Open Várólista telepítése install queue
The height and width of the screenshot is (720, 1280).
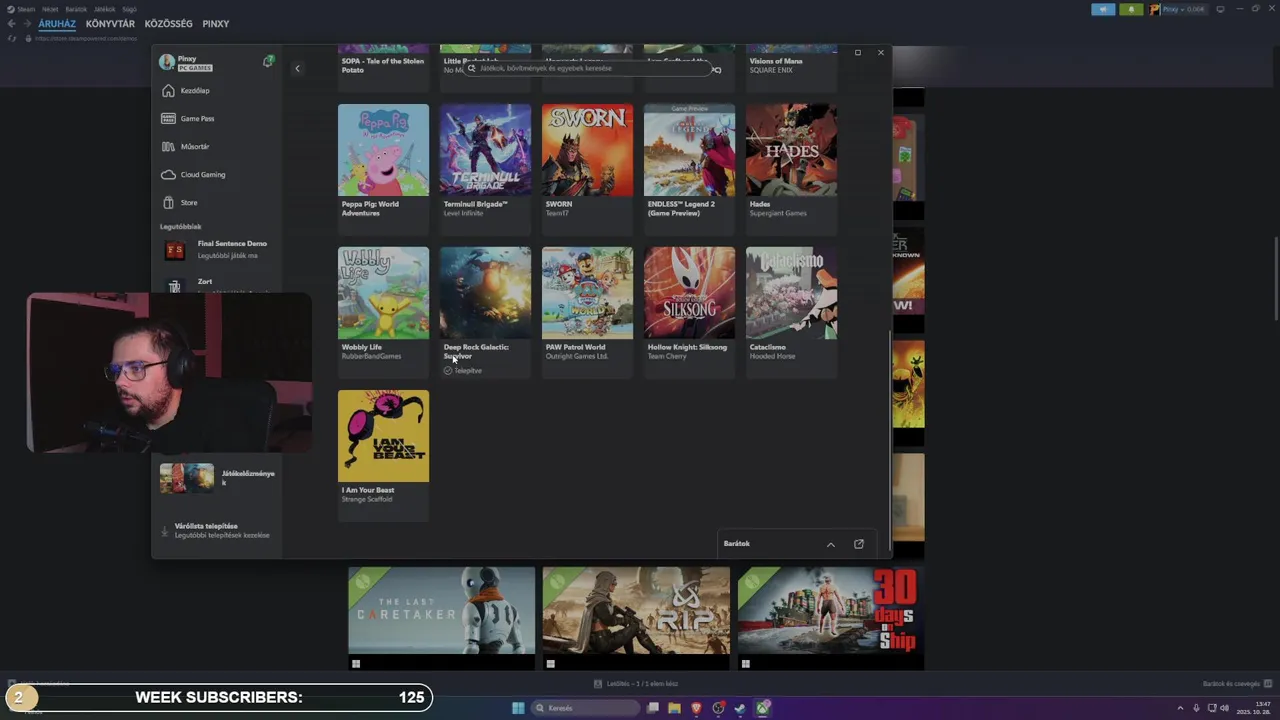(x=217, y=530)
